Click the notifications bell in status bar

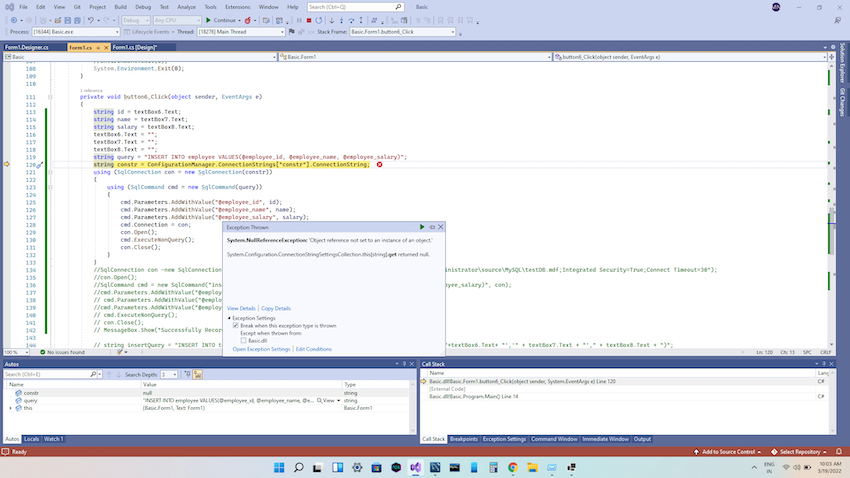tap(839, 451)
